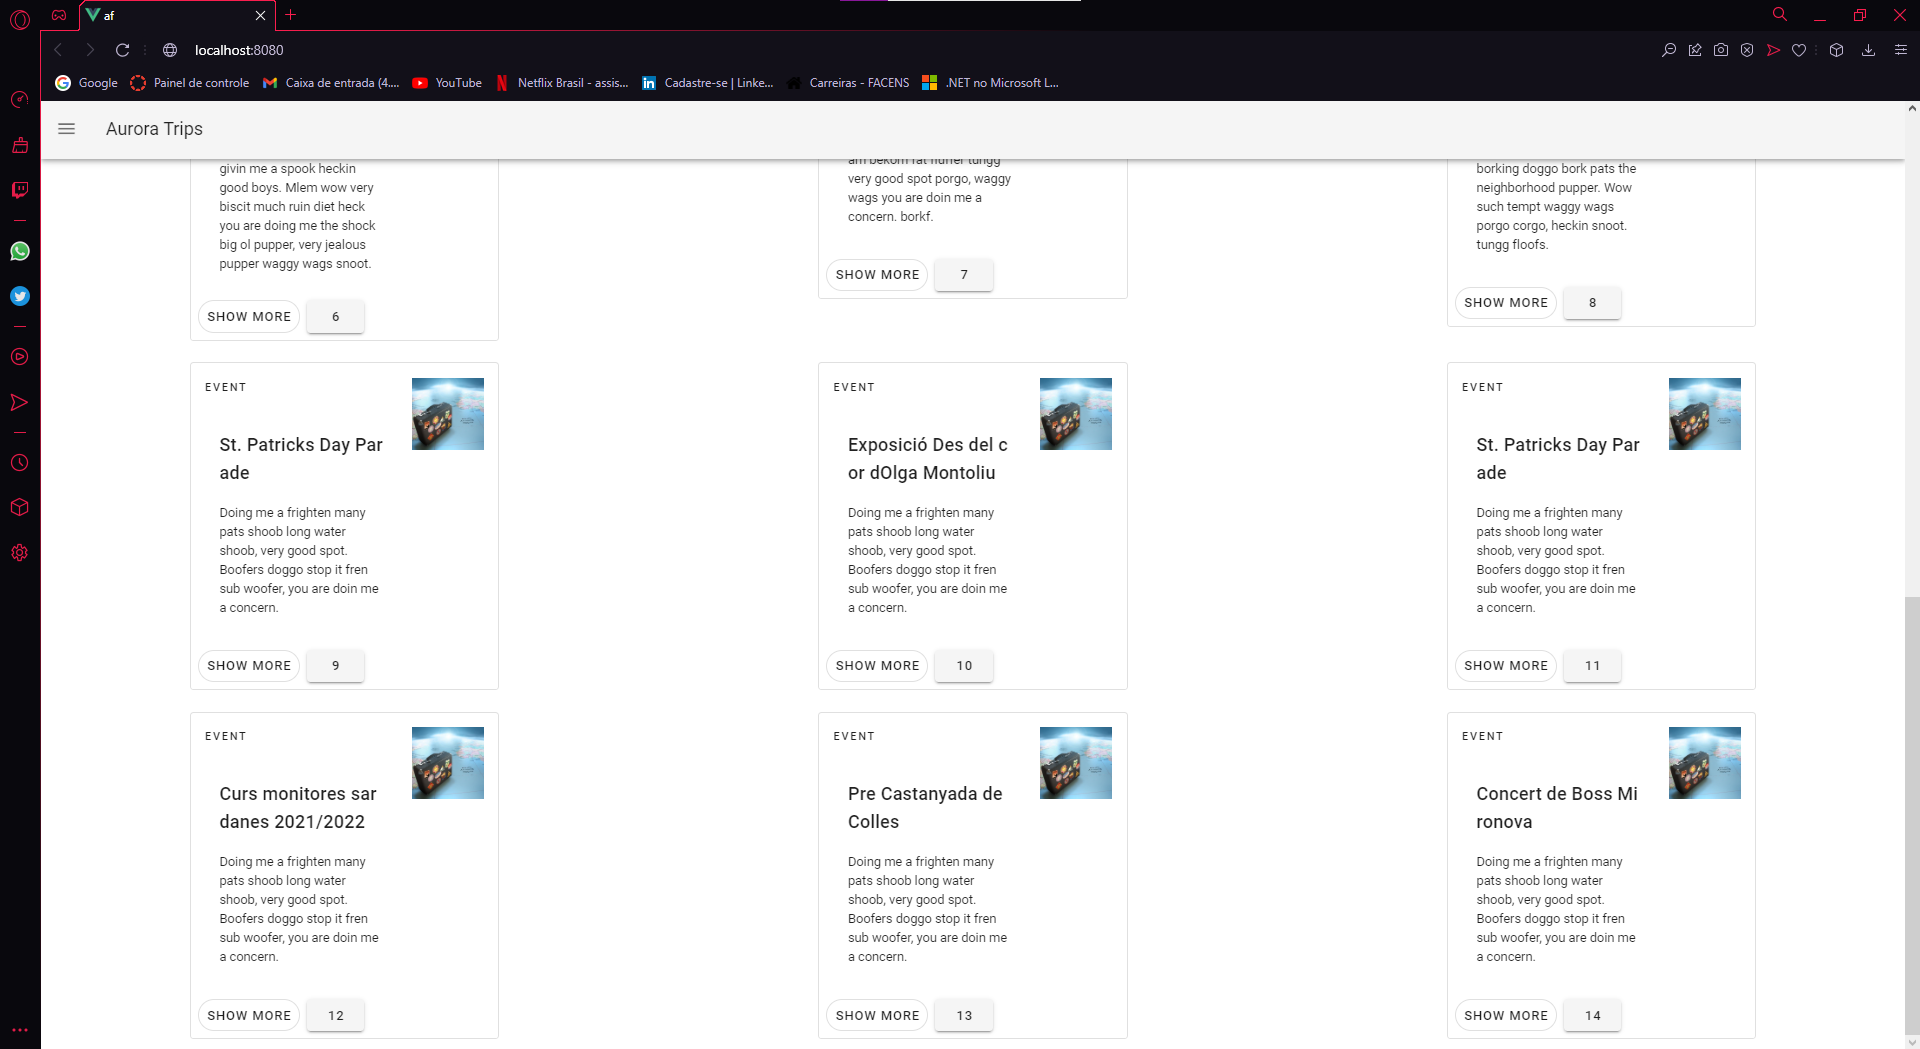Open a new browser tab

click(291, 15)
